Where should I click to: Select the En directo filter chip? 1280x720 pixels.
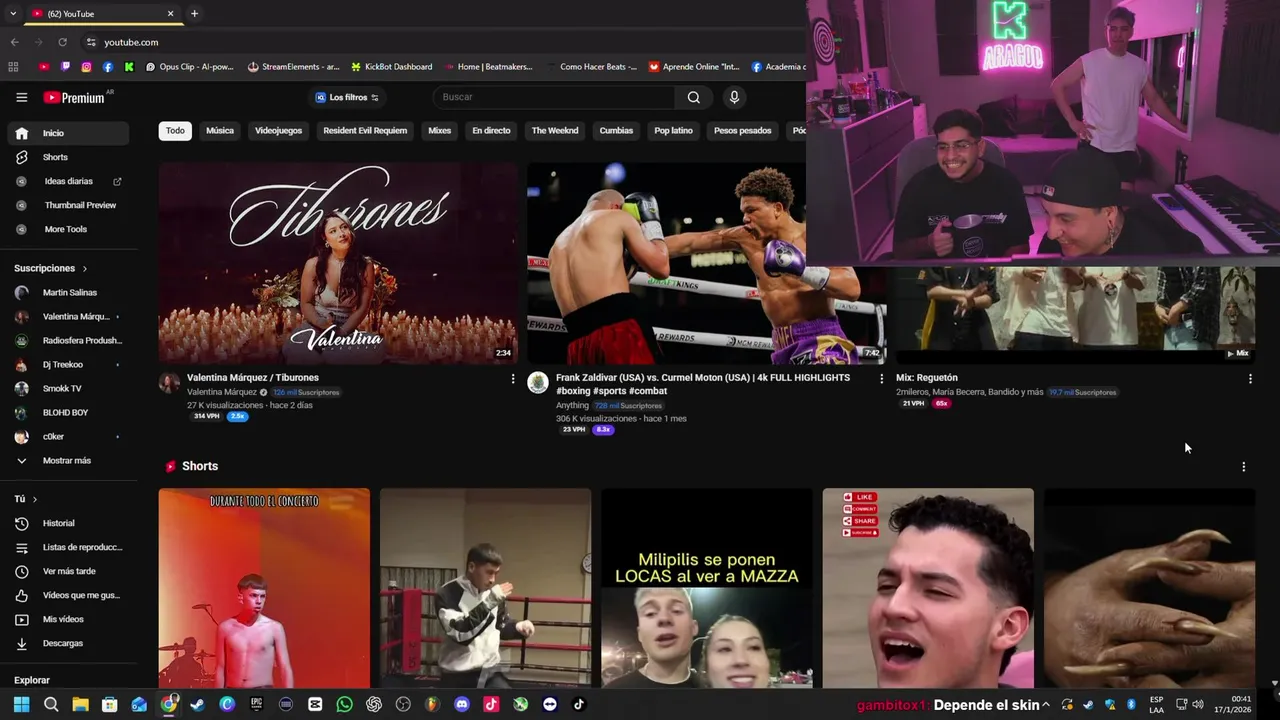[x=491, y=131]
